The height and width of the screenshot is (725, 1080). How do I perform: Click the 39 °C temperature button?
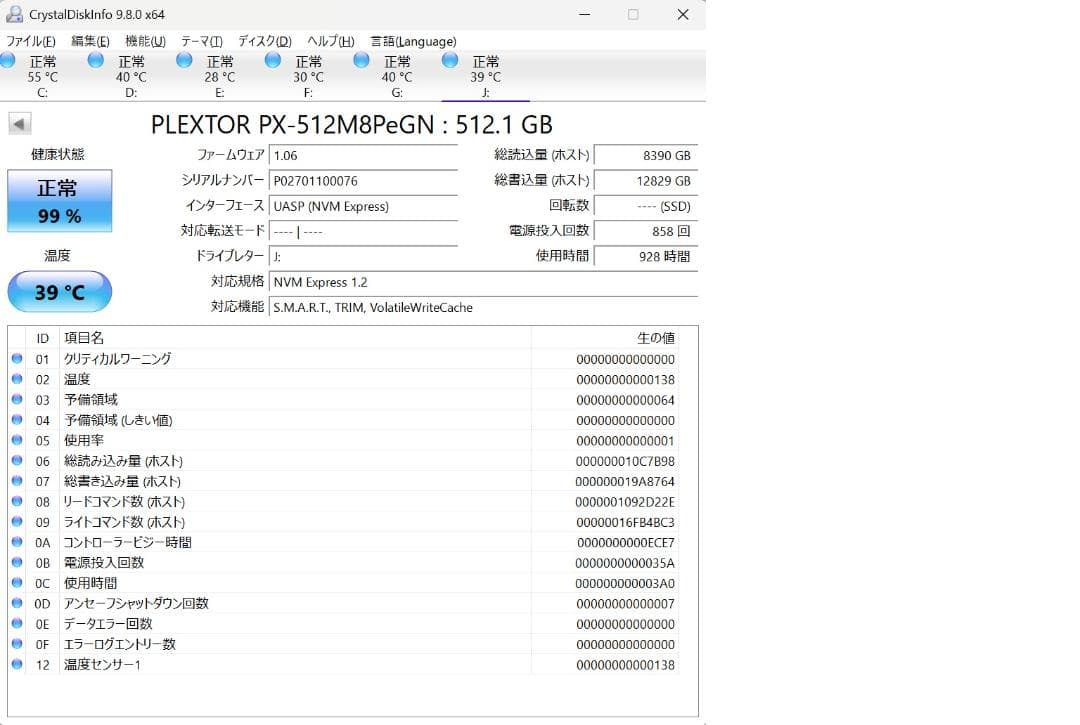60,291
